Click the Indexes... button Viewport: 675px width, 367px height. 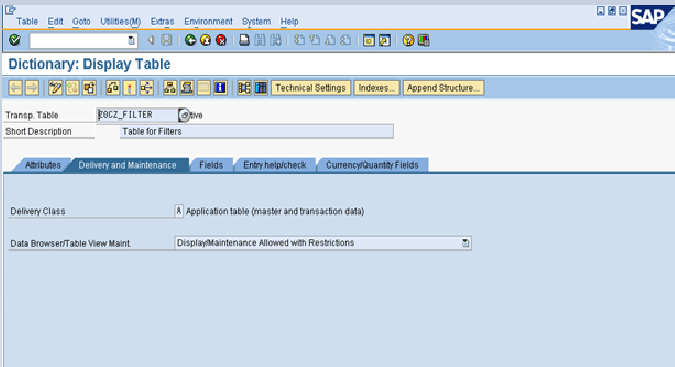pyautogui.click(x=377, y=88)
